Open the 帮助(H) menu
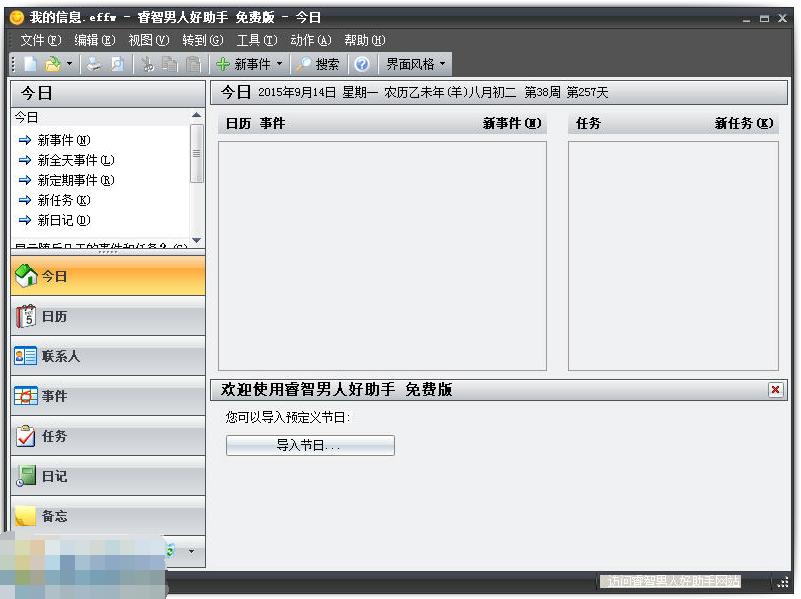The height and width of the screenshot is (599, 801). [x=365, y=40]
